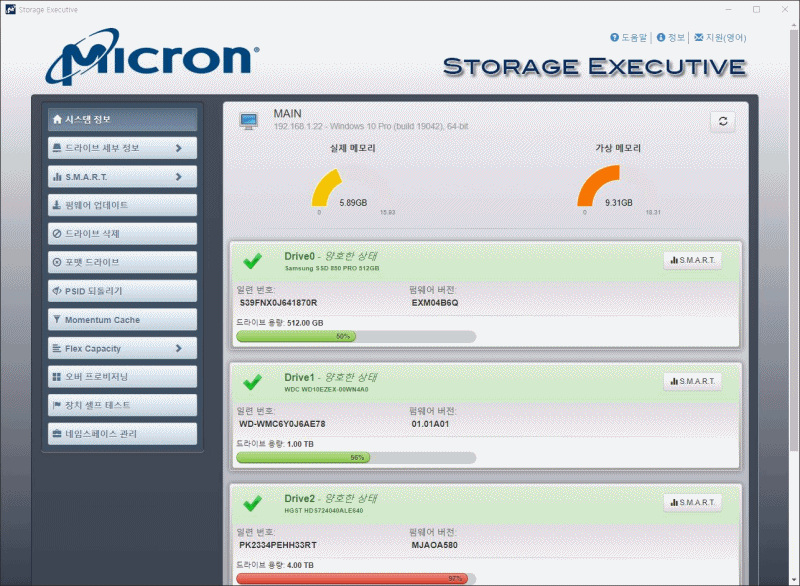This screenshot has height=586, width=800.
Task: Click WDC WD10EZEX model text
Action: (326, 389)
